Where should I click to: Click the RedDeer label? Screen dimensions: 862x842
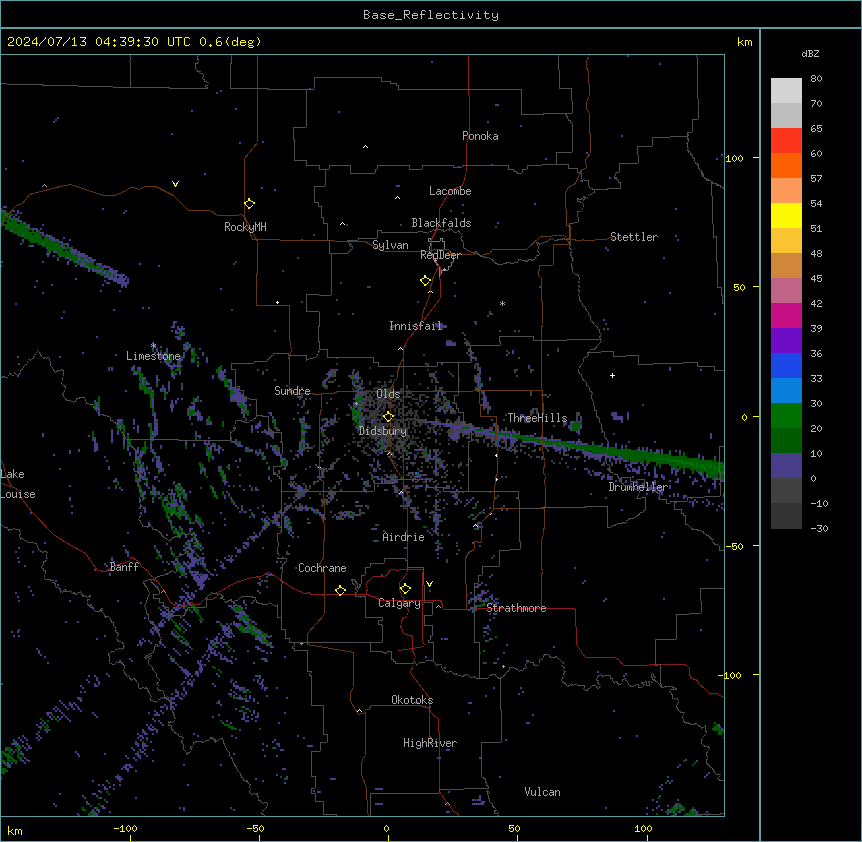pos(440,255)
